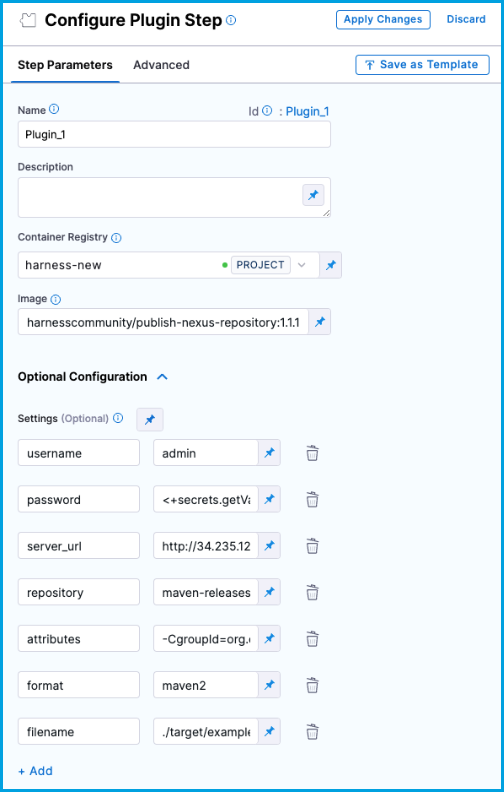
Task: Click the Name input field
Action: coord(174,134)
